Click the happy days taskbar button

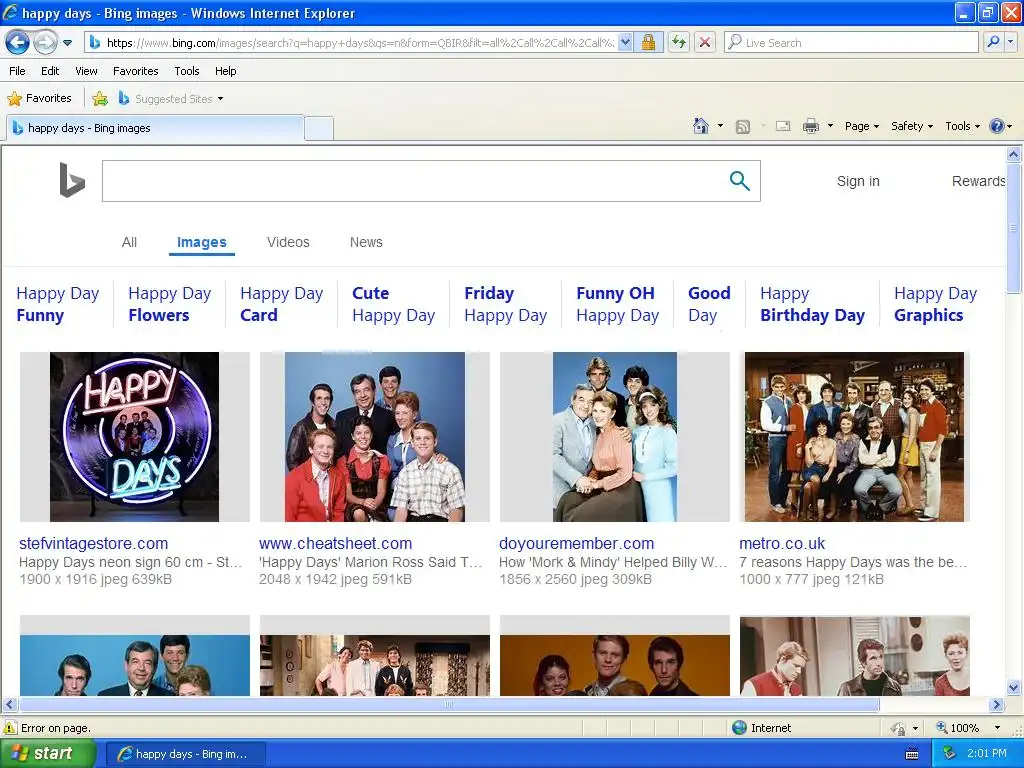tap(185, 754)
